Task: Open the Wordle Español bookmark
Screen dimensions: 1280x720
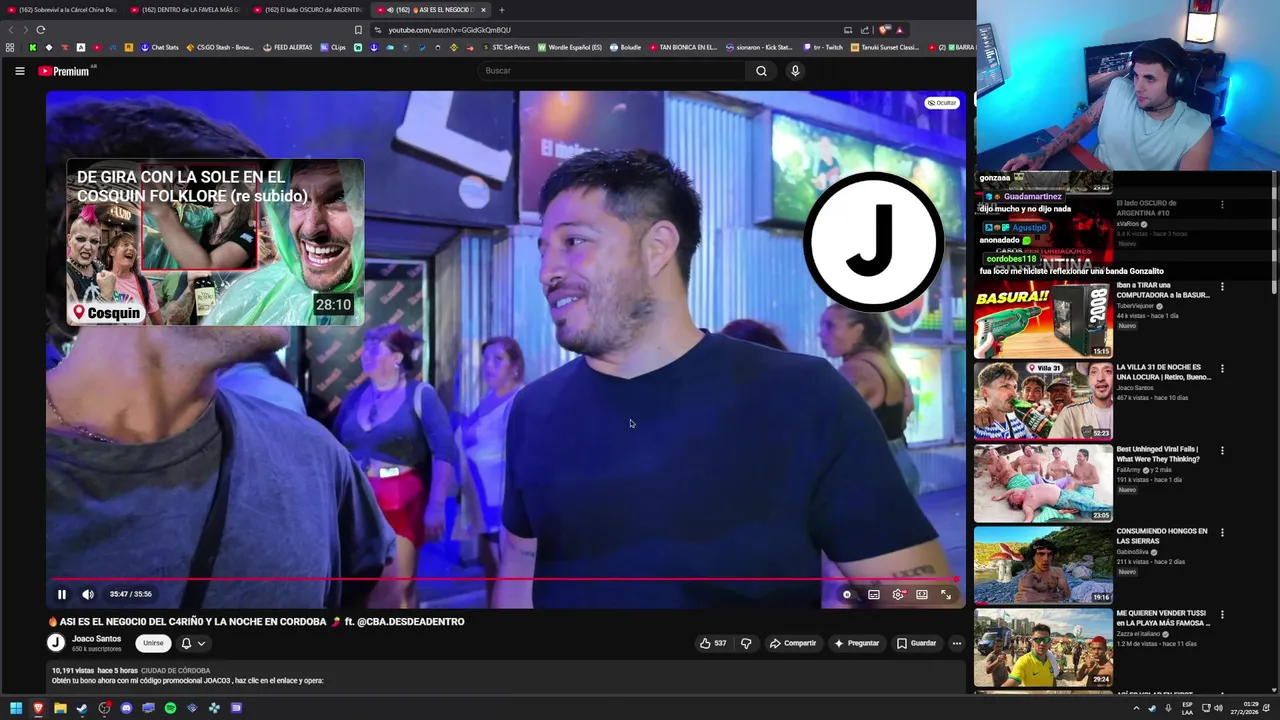Action: pyautogui.click(x=570, y=47)
